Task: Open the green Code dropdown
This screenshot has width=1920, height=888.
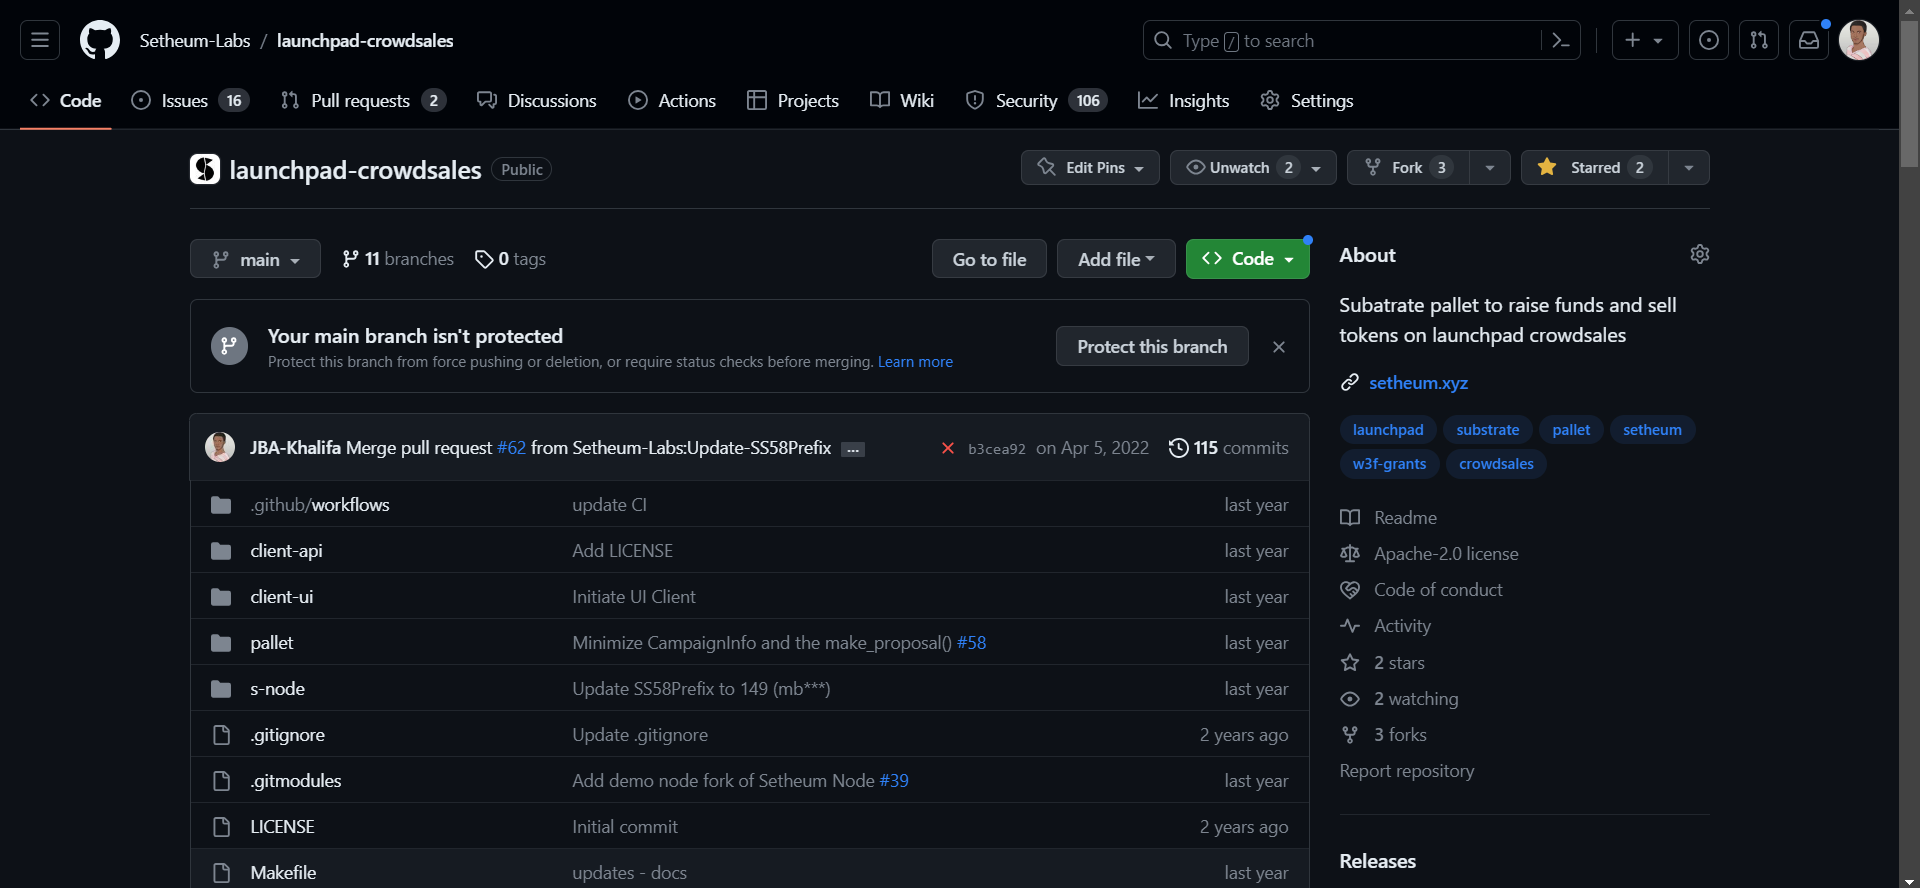Action: click(1247, 259)
